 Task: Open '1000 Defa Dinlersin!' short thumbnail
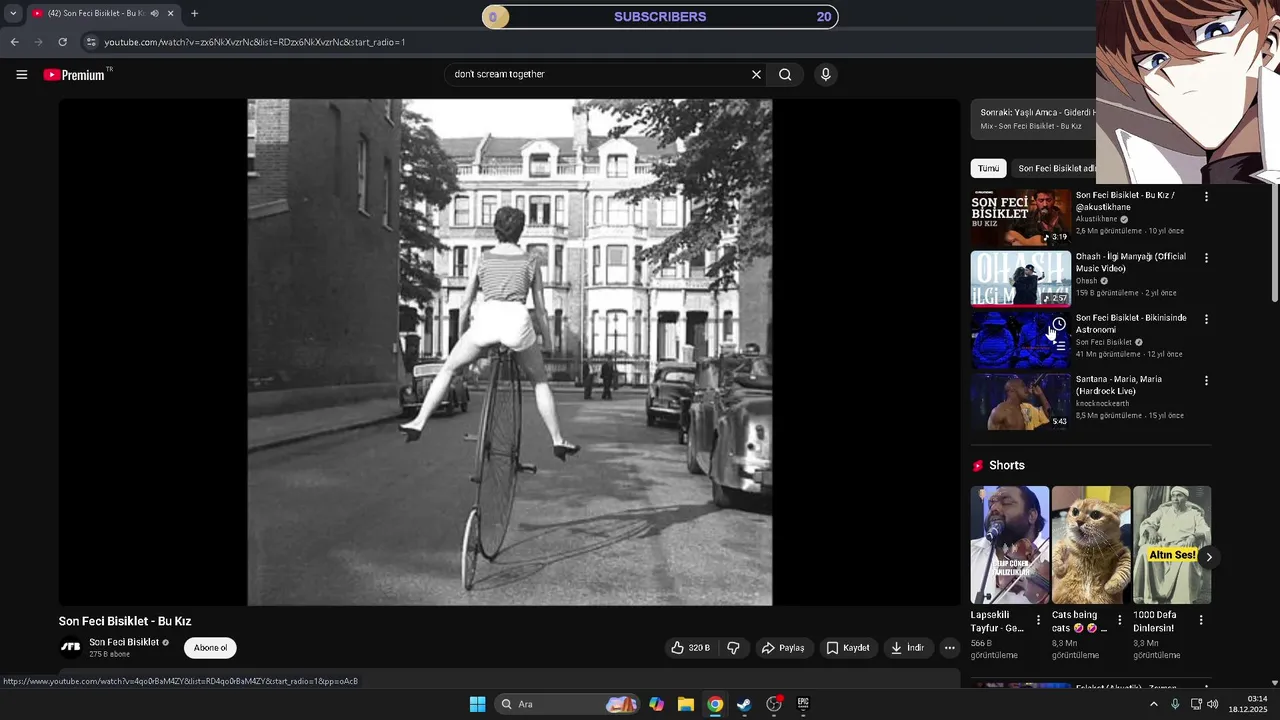tap(1172, 545)
